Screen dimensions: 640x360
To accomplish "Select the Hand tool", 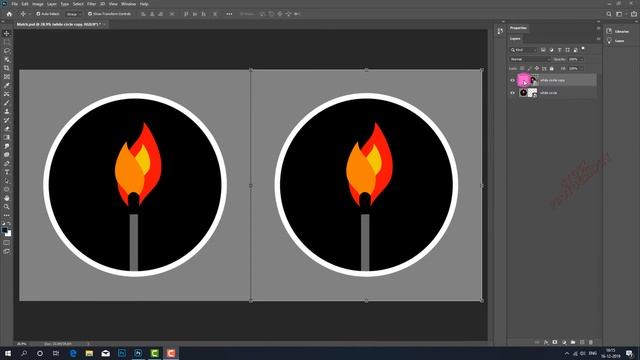I will point(7,198).
